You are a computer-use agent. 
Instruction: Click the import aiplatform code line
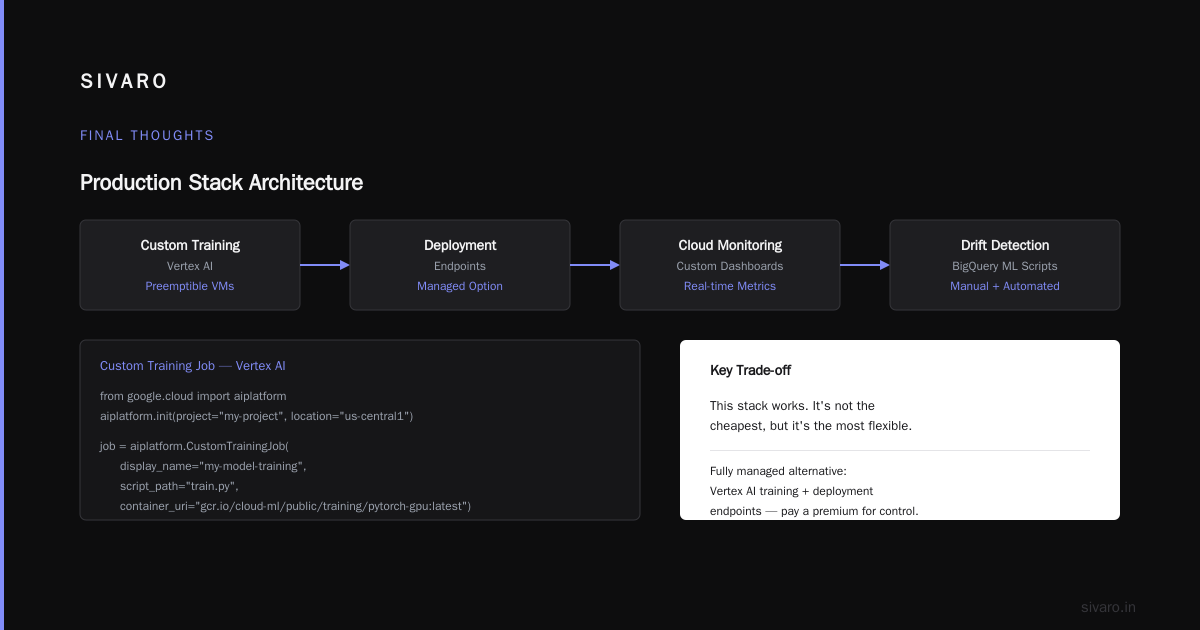coord(193,396)
